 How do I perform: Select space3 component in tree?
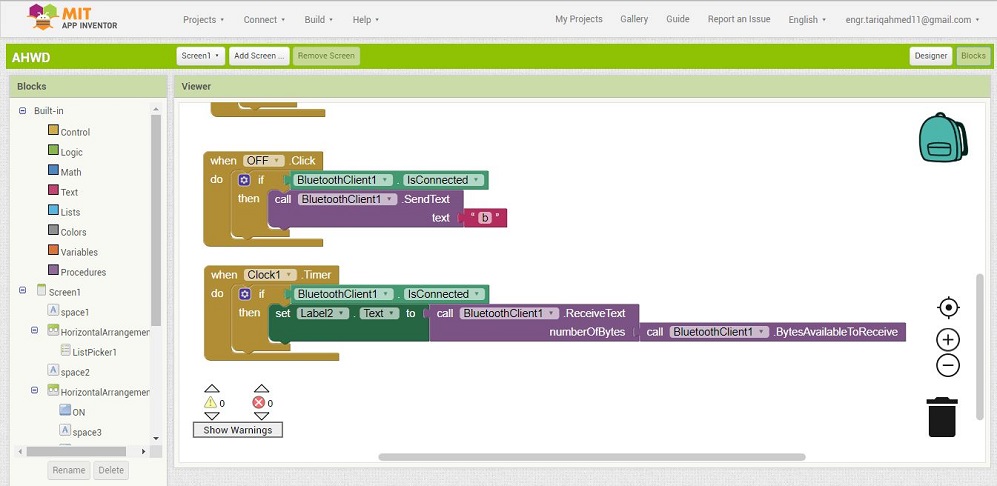click(x=80, y=432)
